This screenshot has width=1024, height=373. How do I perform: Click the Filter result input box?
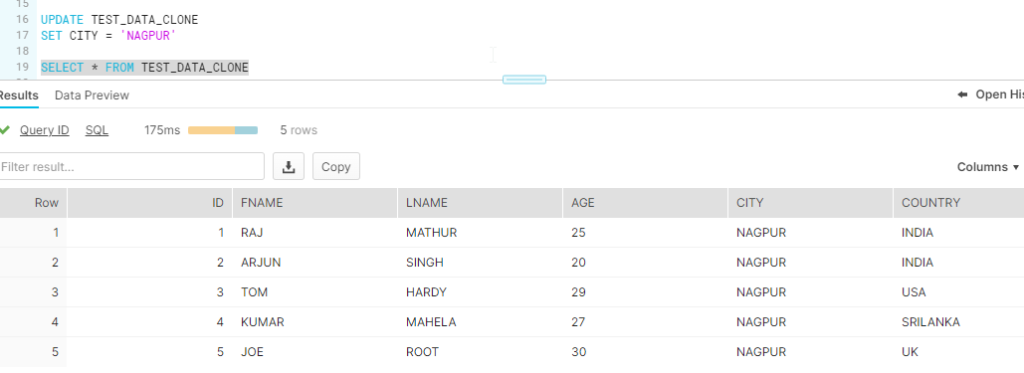pyautogui.click(x=131, y=167)
